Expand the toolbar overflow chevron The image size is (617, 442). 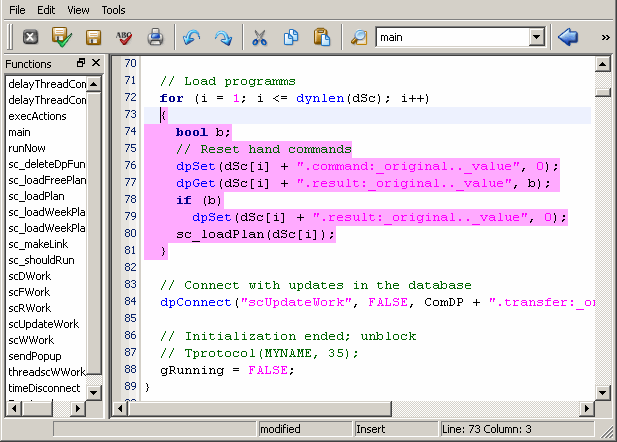pyautogui.click(x=605, y=37)
